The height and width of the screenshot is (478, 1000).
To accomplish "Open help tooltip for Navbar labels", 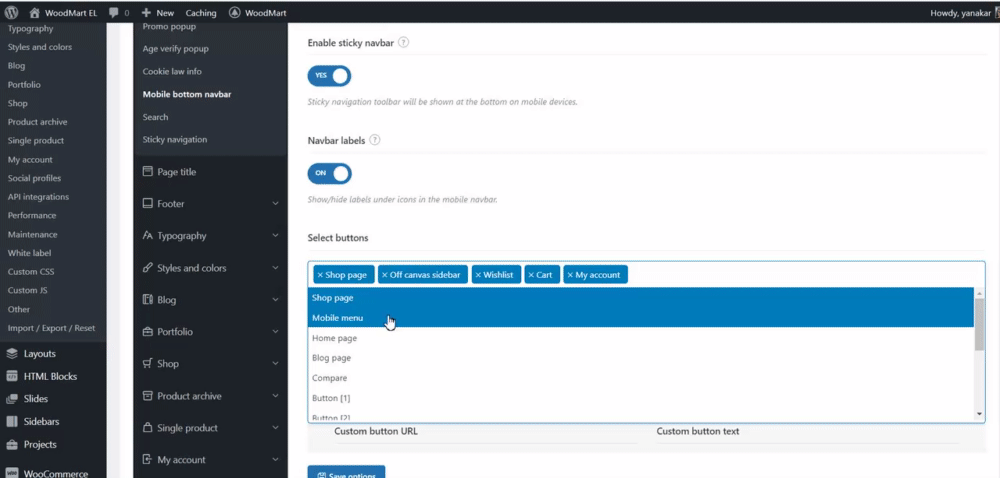I will click(375, 140).
